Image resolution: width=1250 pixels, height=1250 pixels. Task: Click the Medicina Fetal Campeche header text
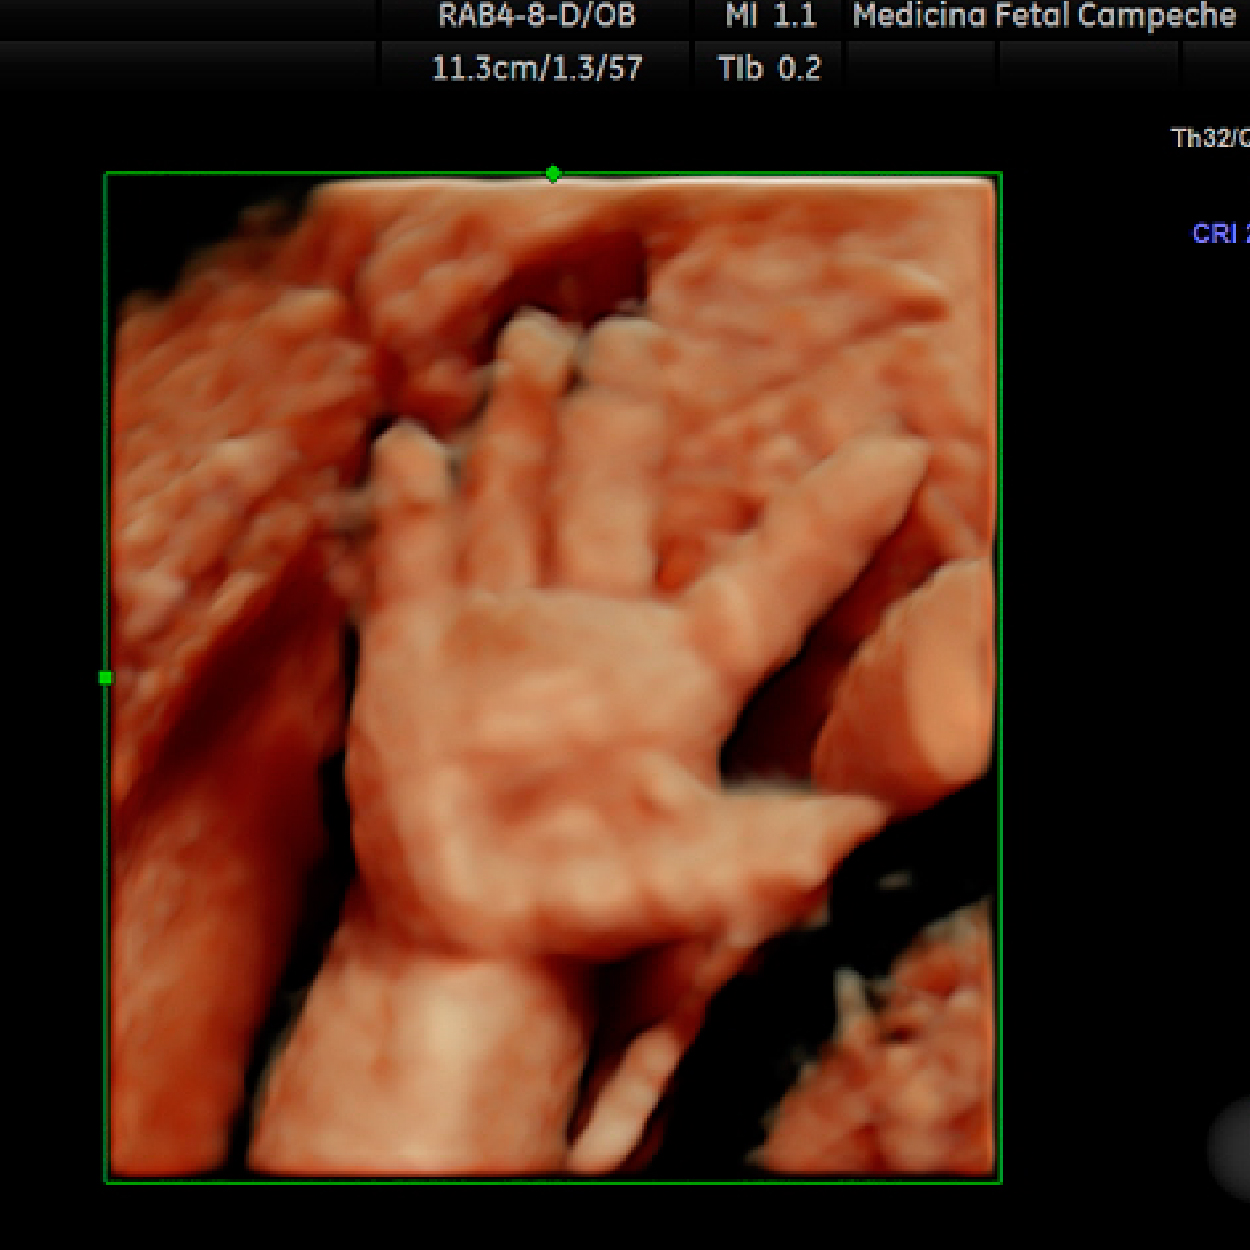[1044, 16]
